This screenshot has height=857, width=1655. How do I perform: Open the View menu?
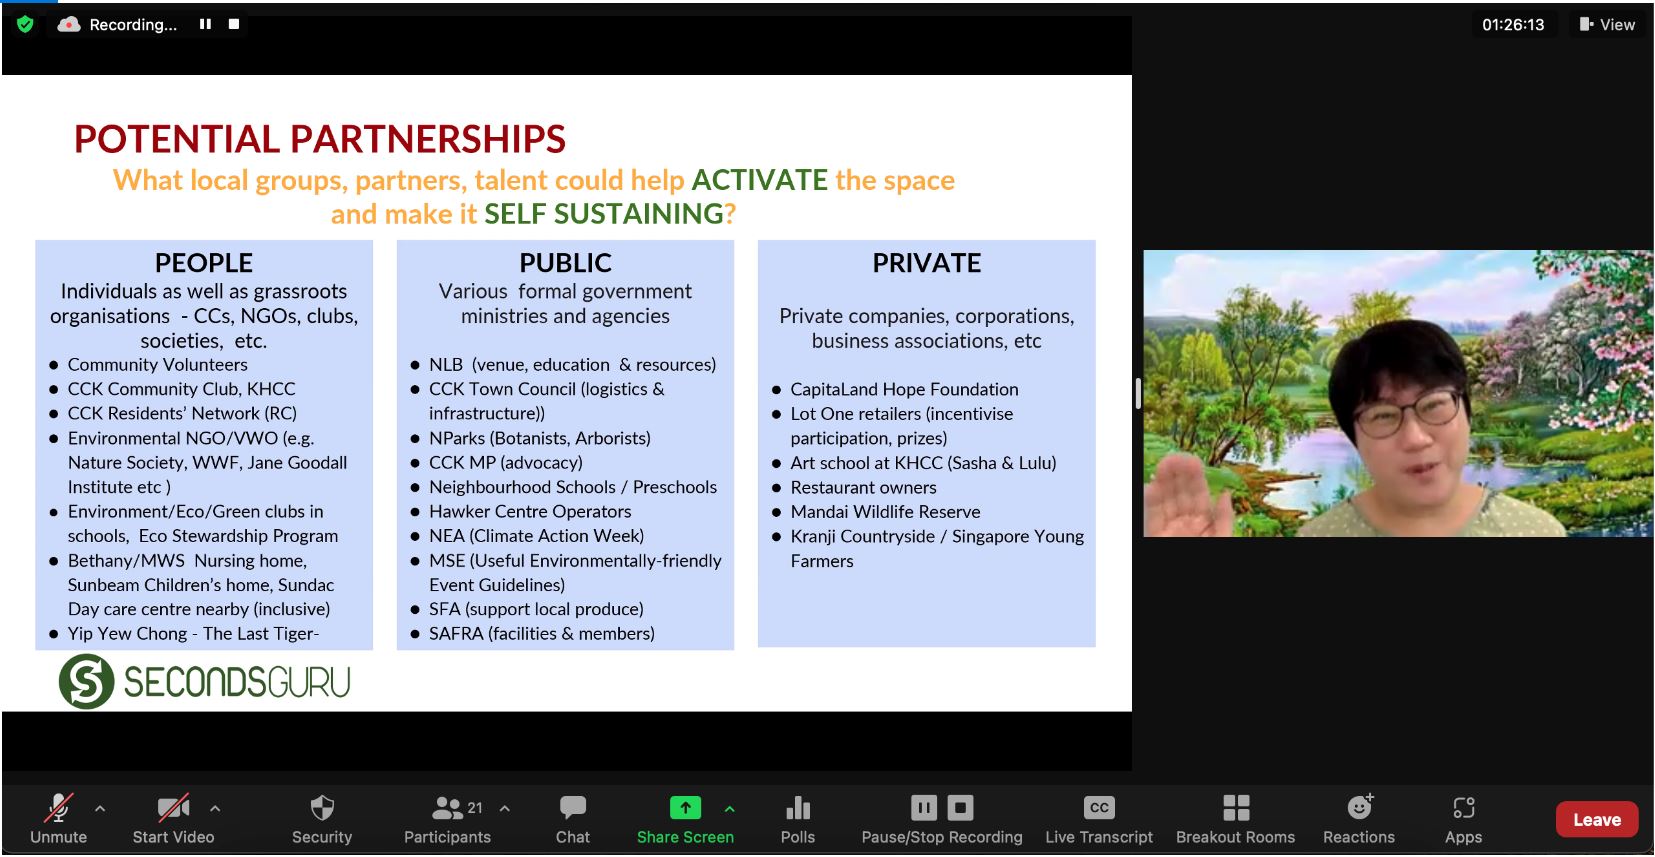tap(1607, 24)
